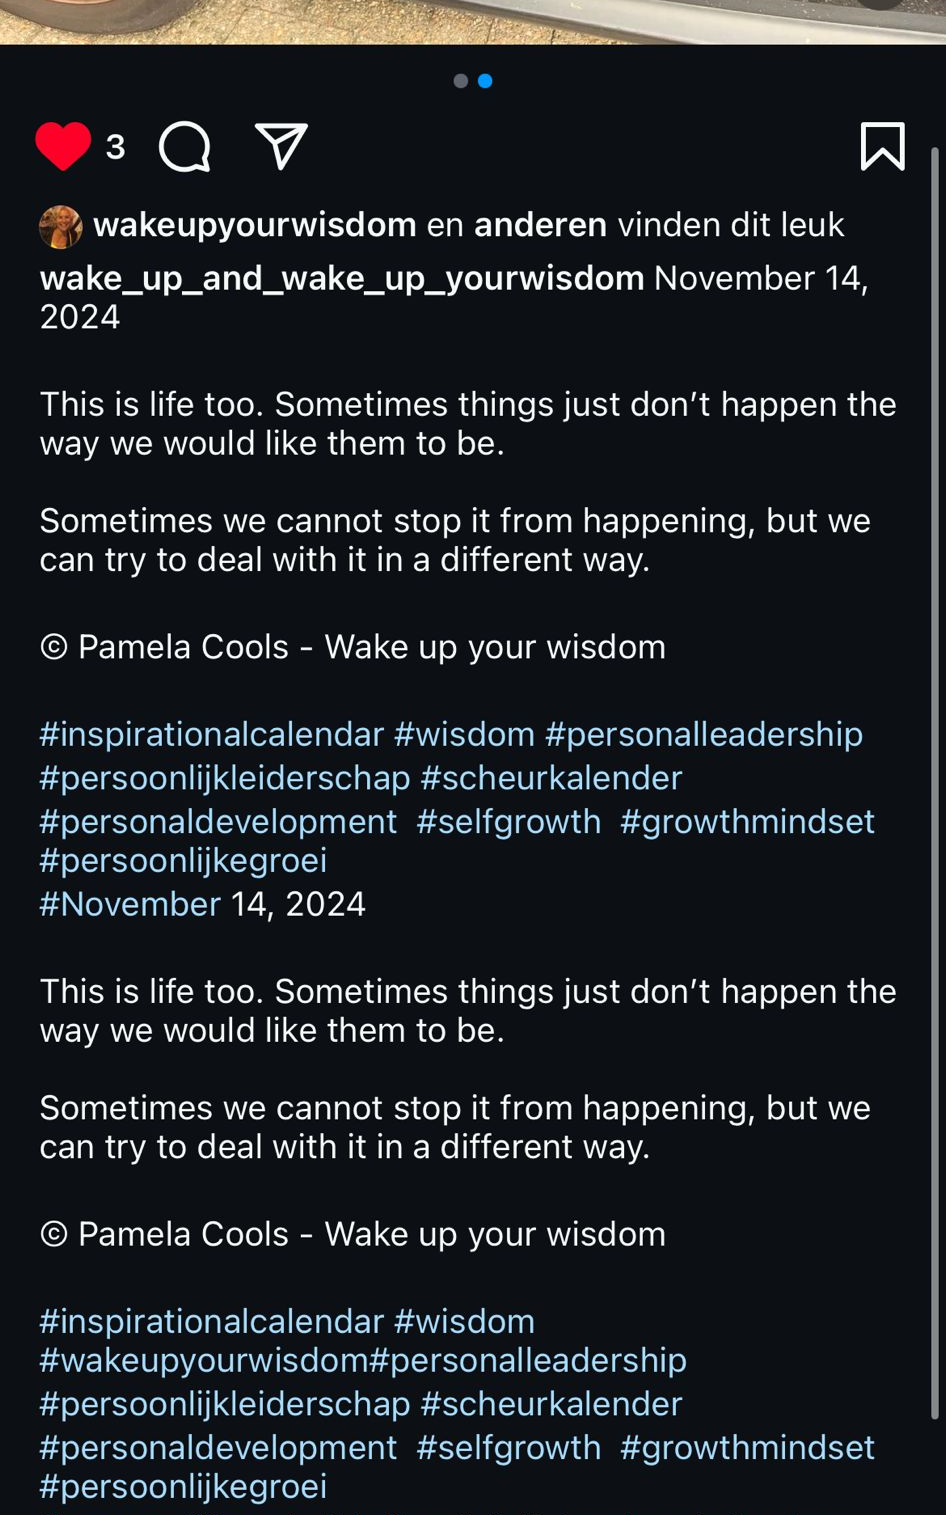
Task: Open the #inspirationalcalendar hashtag
Action: tap(211, 734)
